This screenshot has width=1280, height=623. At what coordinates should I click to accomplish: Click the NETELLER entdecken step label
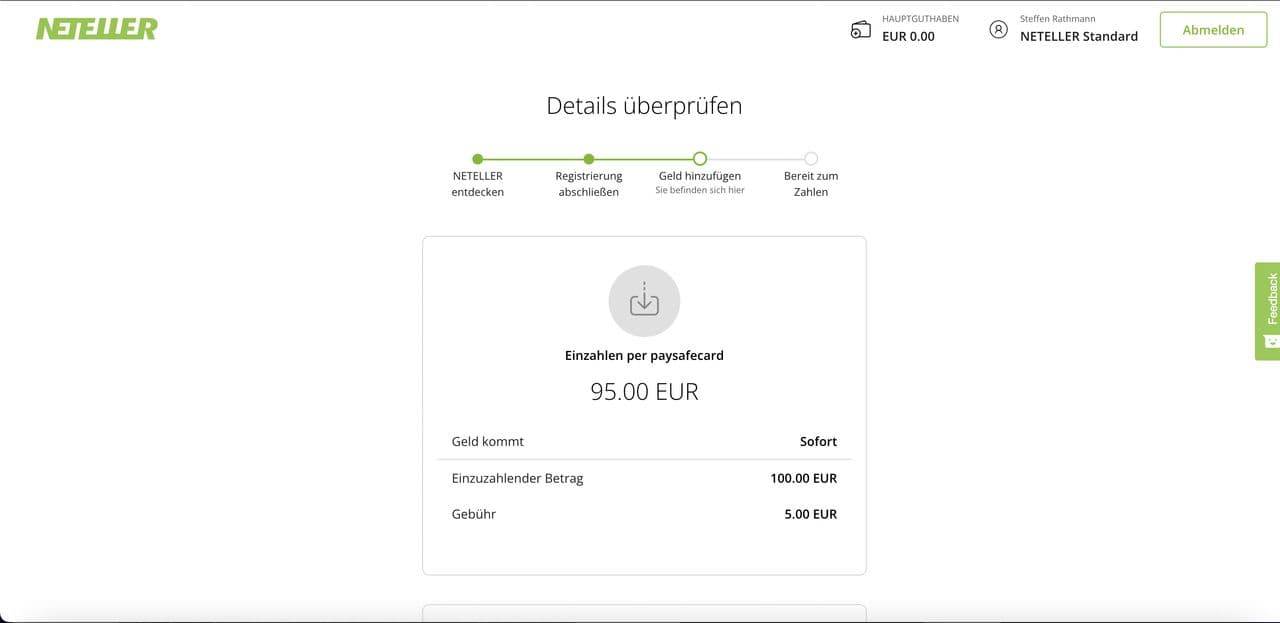(478, 184)
